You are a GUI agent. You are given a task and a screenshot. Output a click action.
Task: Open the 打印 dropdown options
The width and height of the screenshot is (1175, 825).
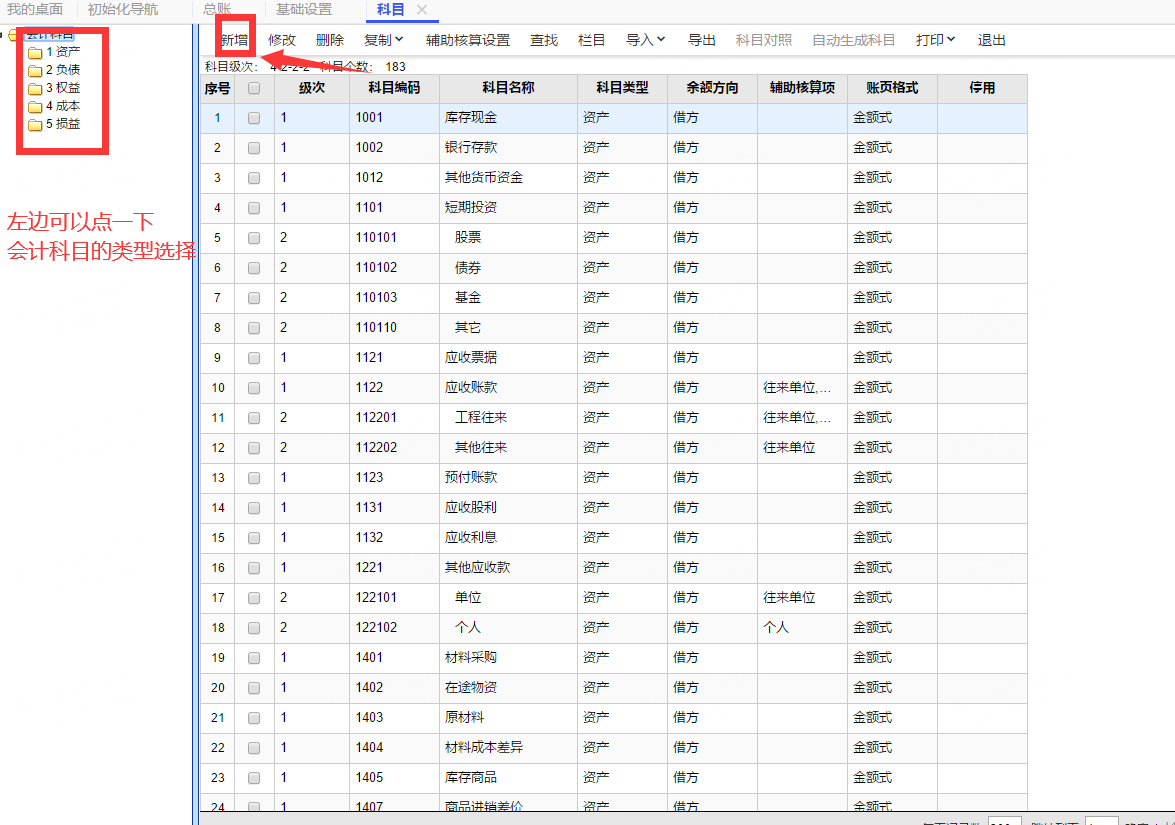click(x=935, y=40)
